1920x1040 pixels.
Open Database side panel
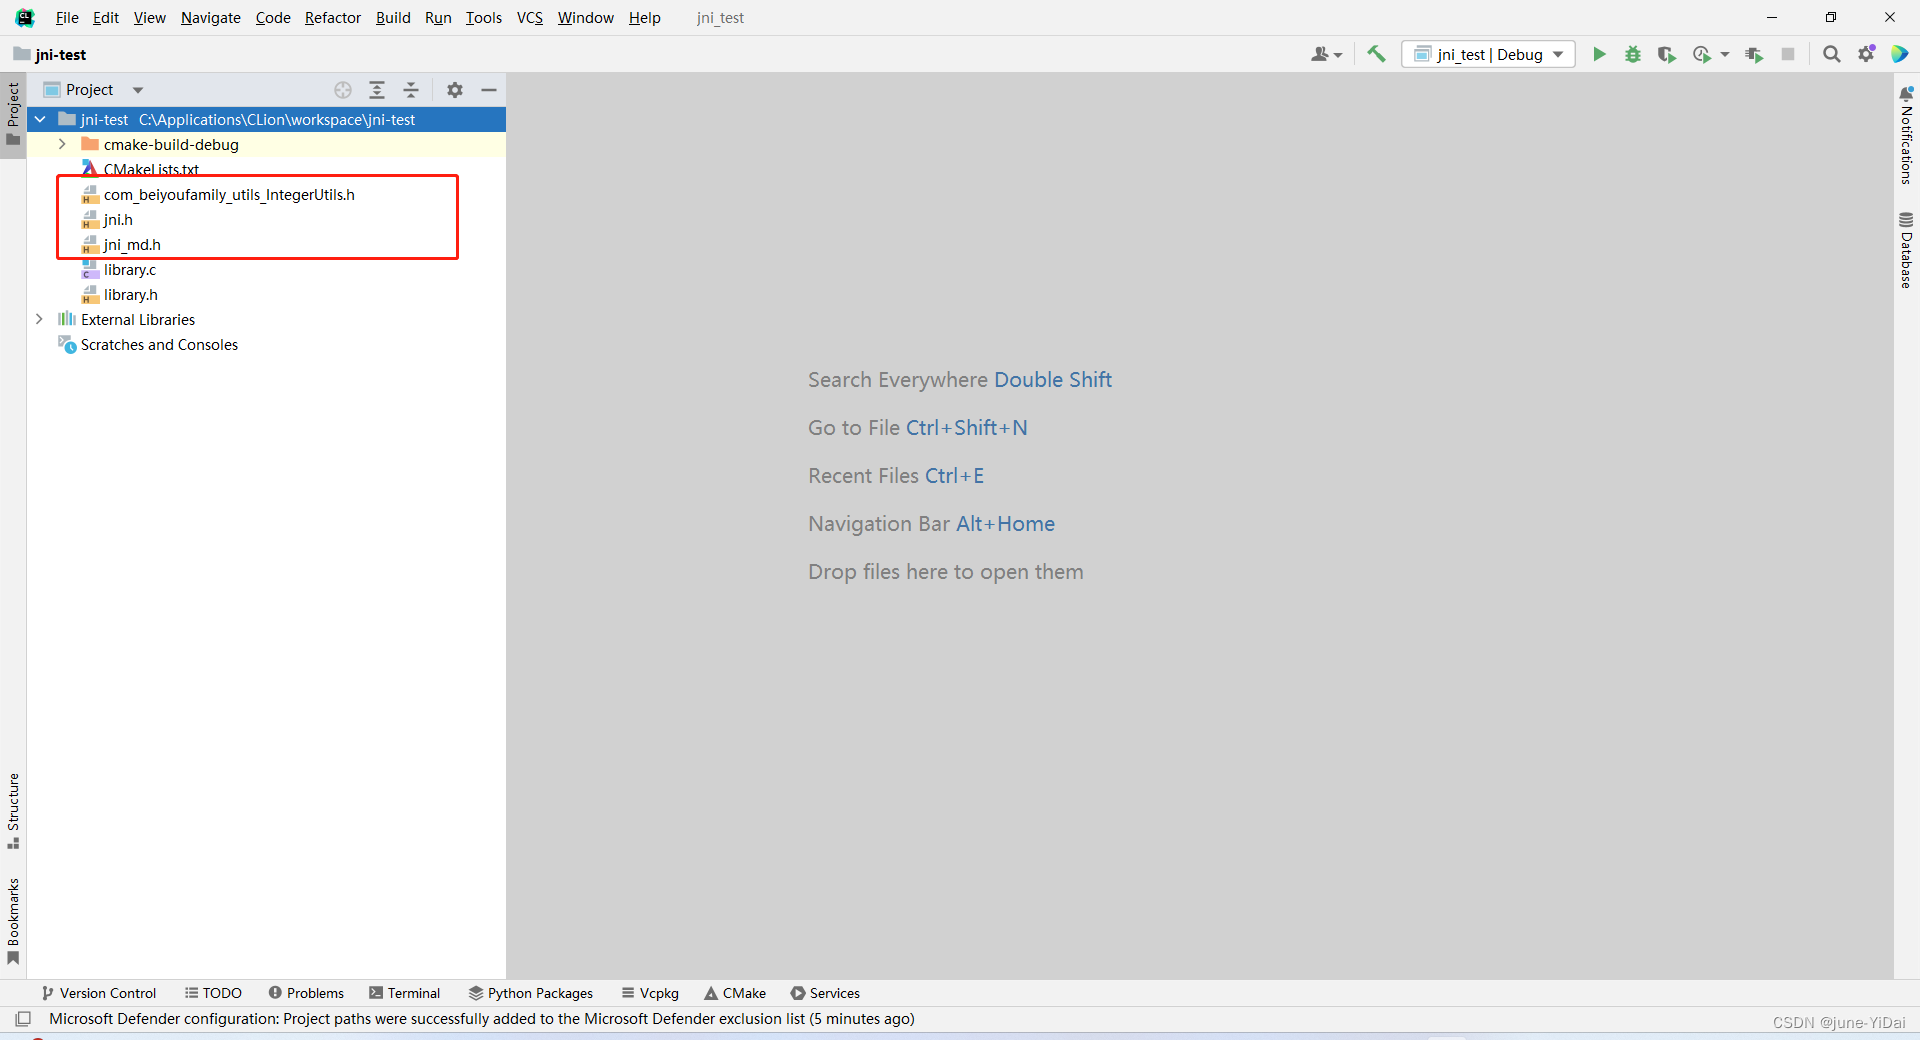click(x=1906, y=250)
